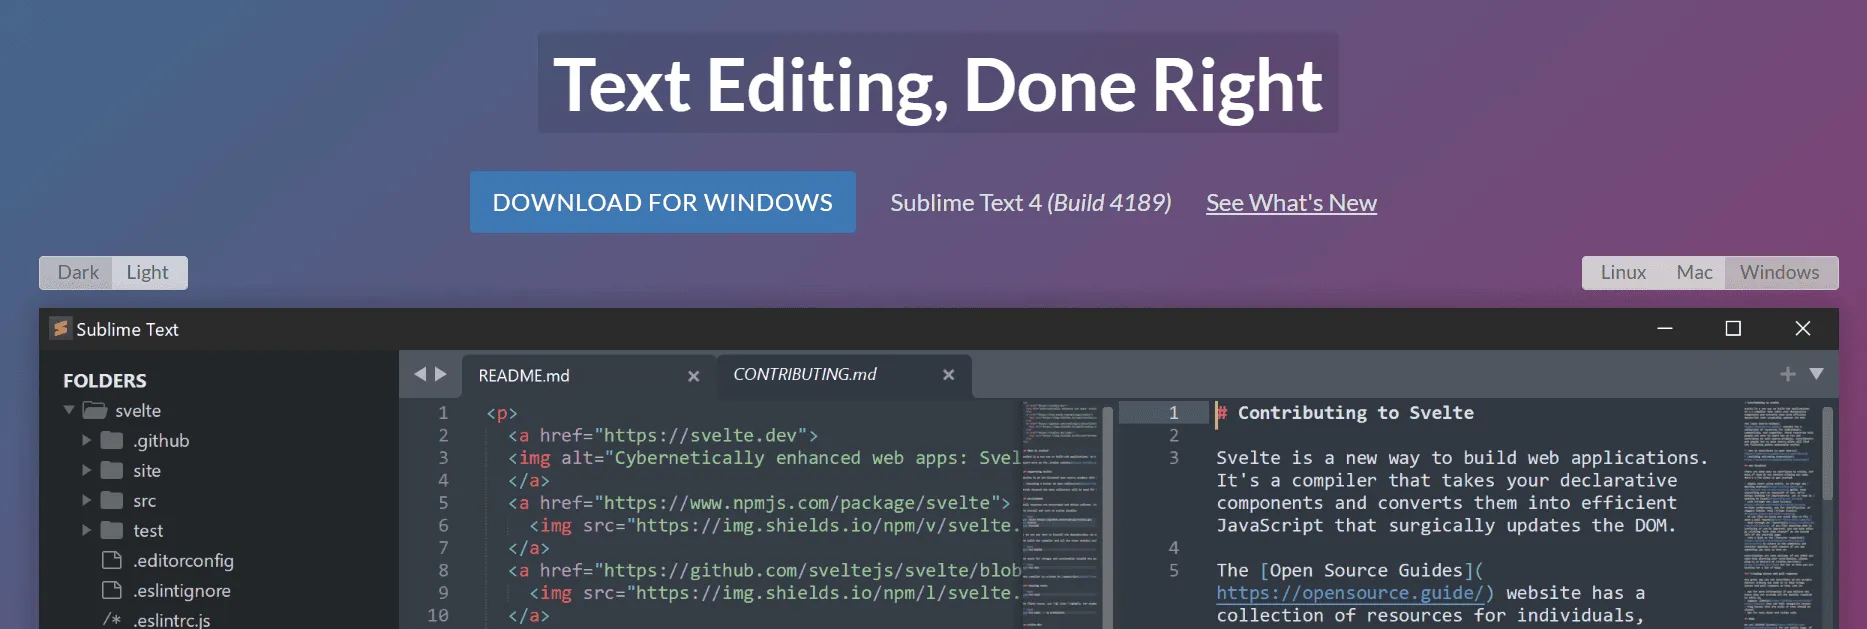The width and height of the screenshot is (1867, 629).
Task: Open the See What's New link
Action: pos(1291,203)
